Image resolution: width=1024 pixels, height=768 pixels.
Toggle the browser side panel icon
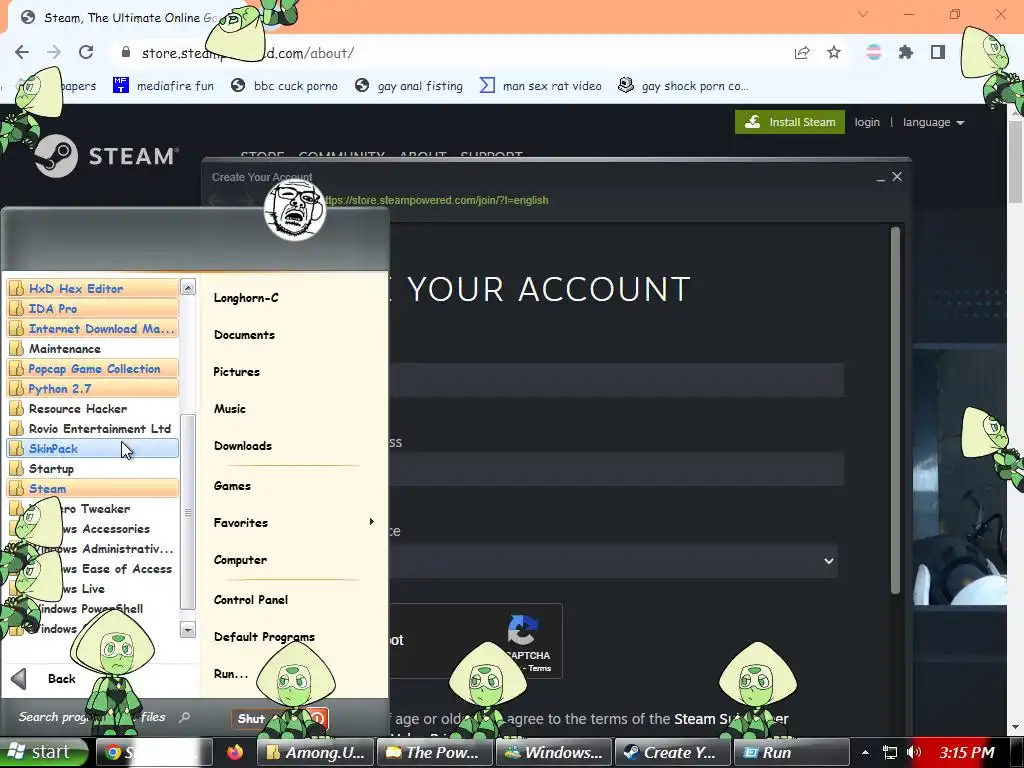coord(938,52)
